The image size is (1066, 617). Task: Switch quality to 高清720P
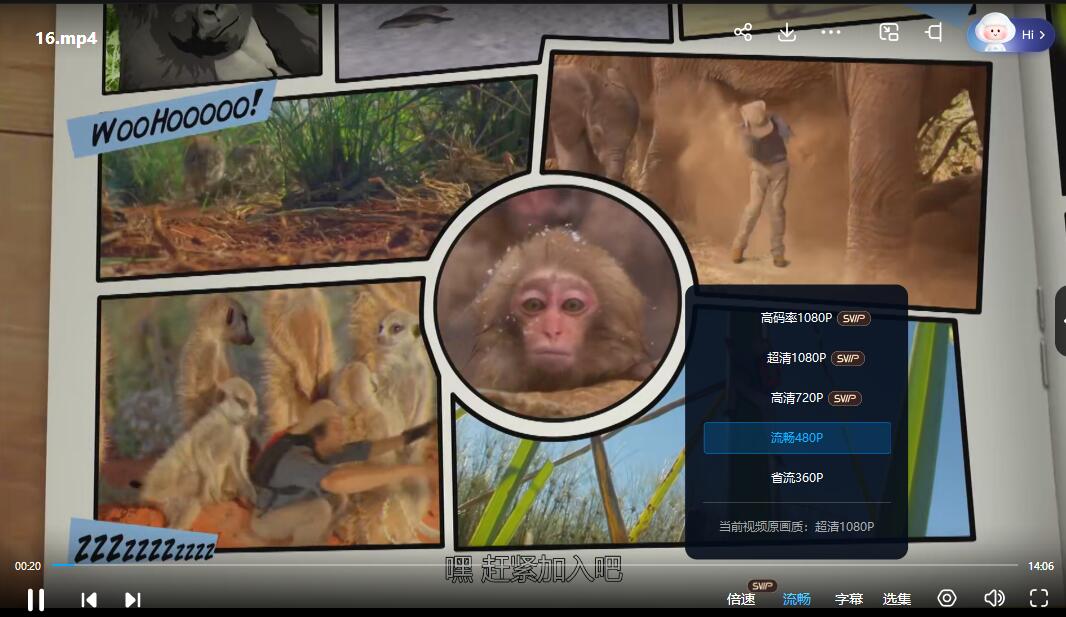coord(797,398)
